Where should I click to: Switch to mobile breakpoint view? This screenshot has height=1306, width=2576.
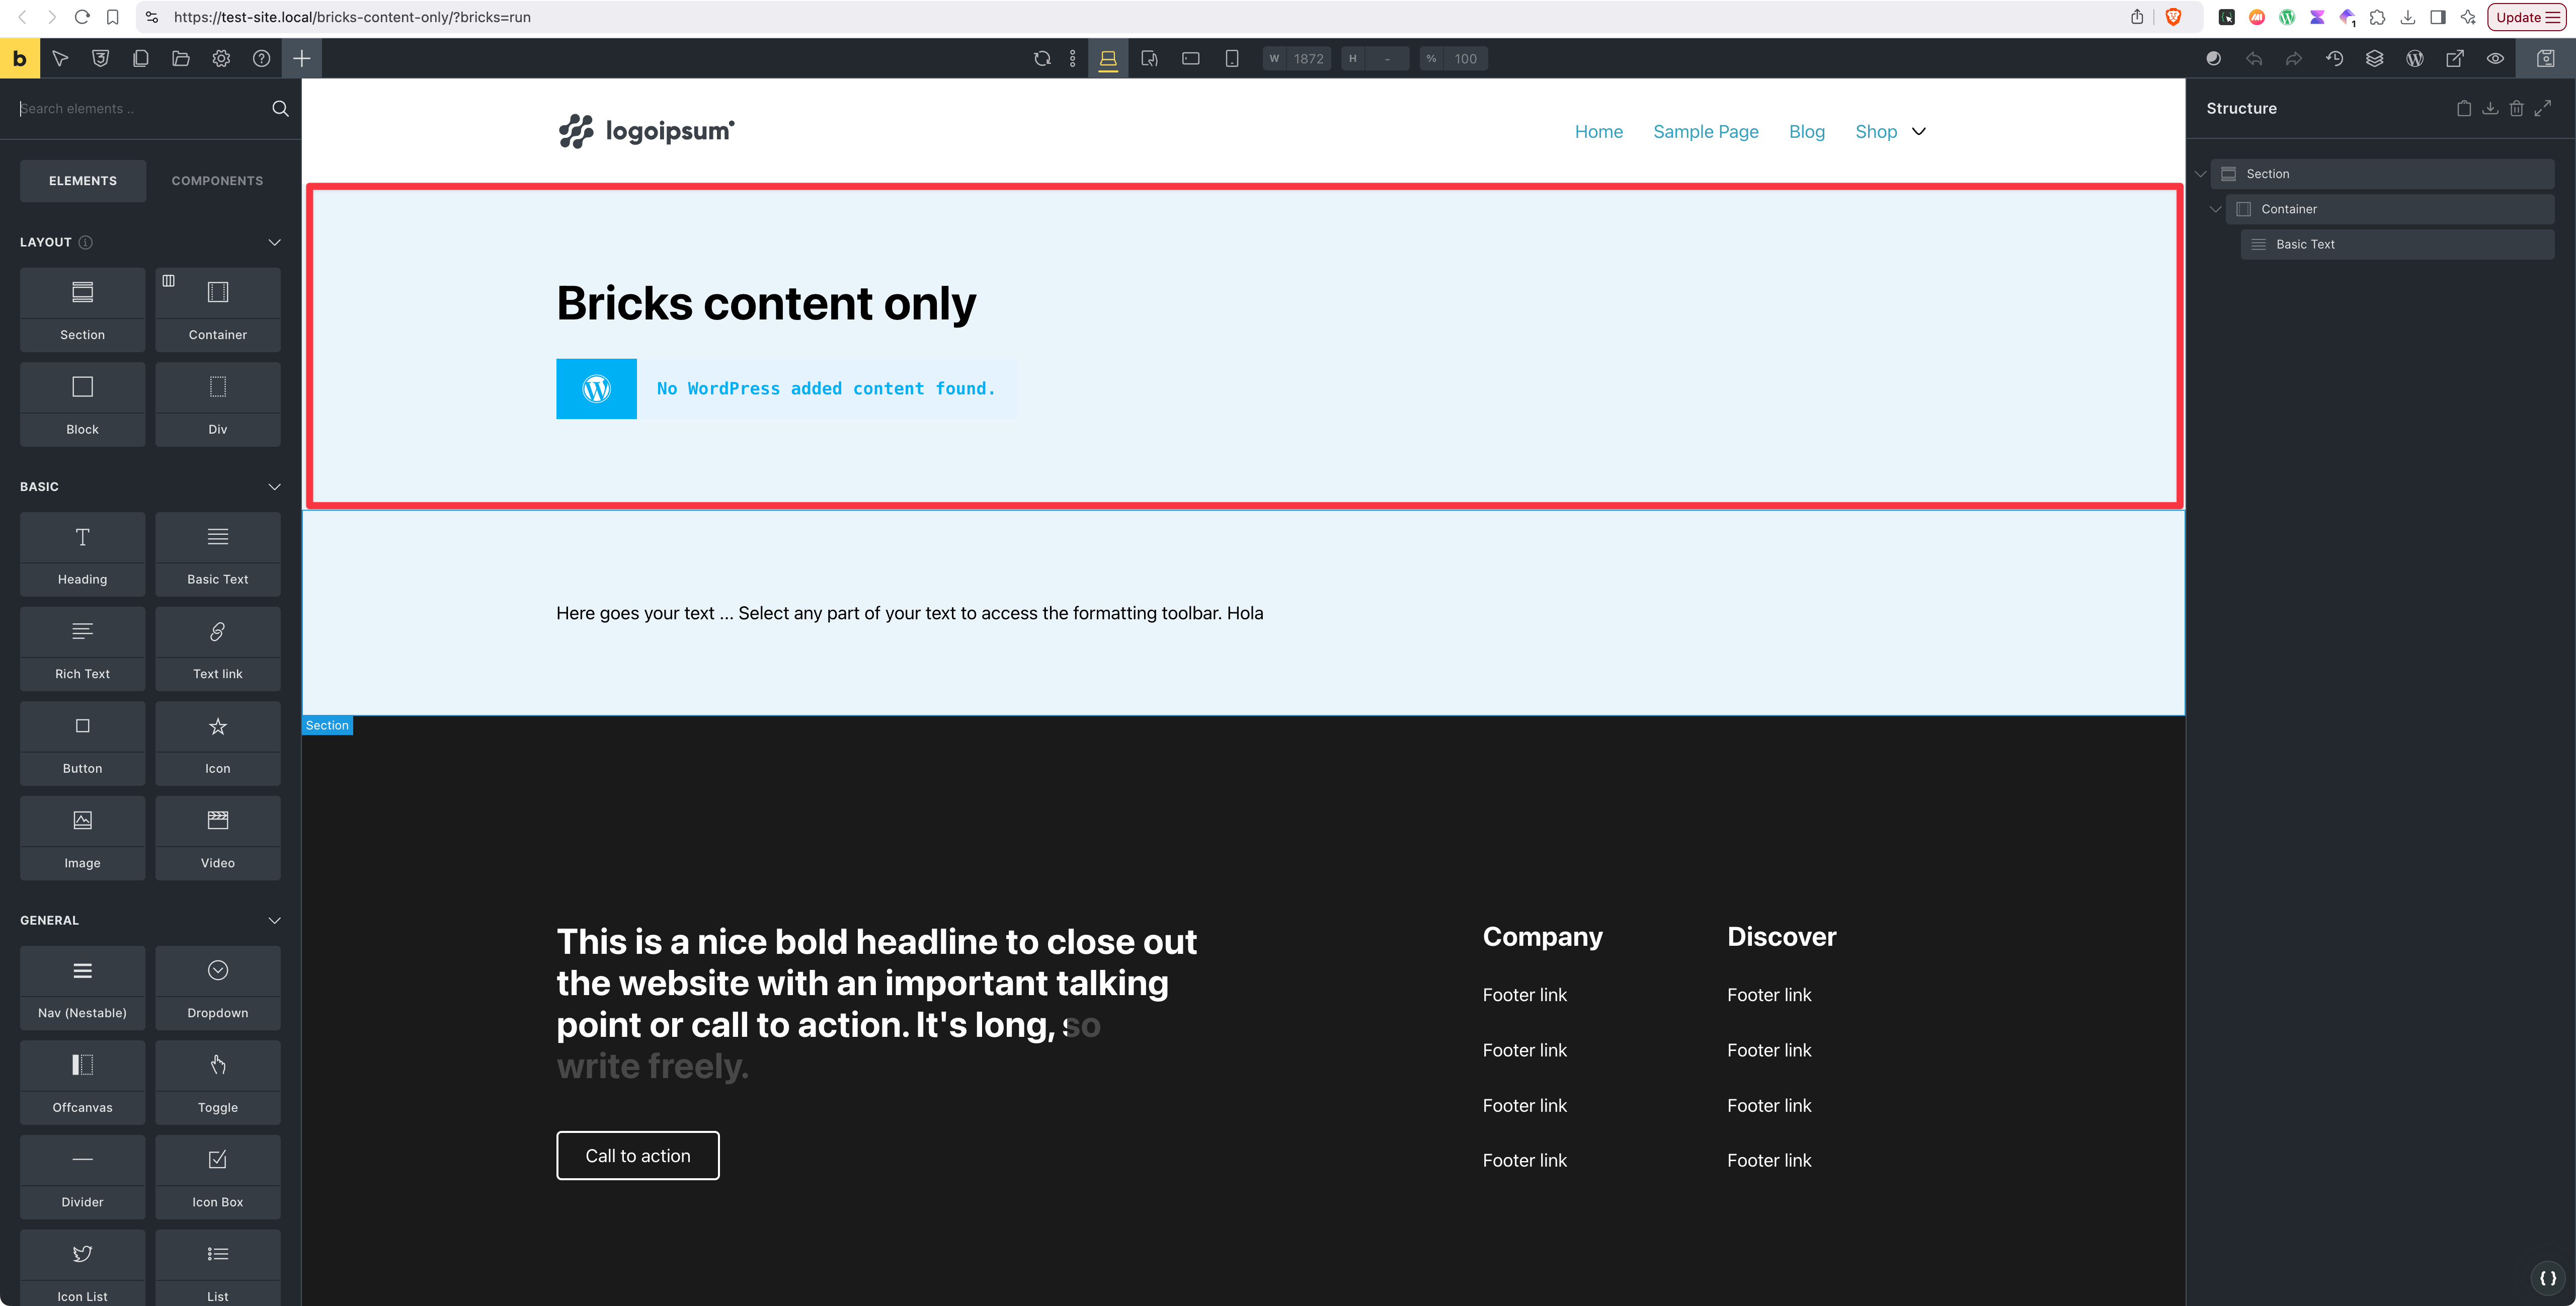pos(1231,58)
